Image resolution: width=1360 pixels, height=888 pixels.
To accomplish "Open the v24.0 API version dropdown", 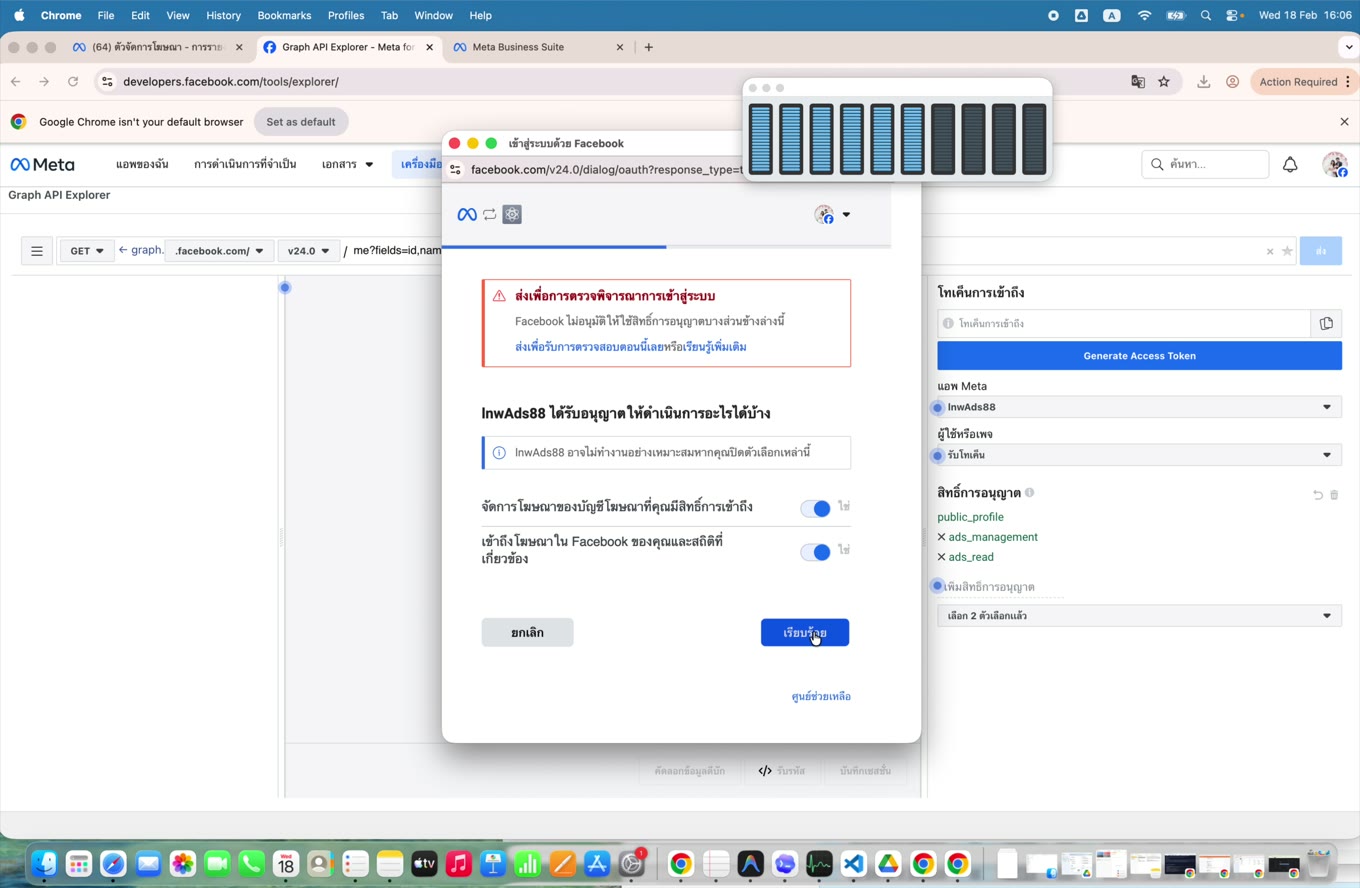I will point(308,251).
